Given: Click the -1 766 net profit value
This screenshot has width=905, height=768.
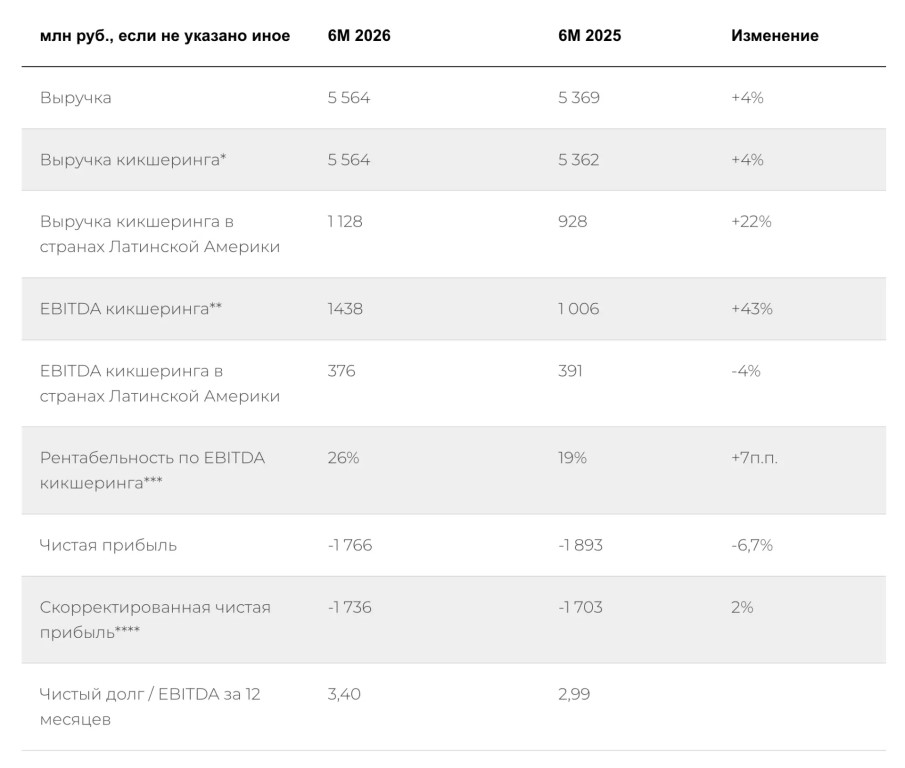Looking at the screenshot, I should click(x=350, y=545).
